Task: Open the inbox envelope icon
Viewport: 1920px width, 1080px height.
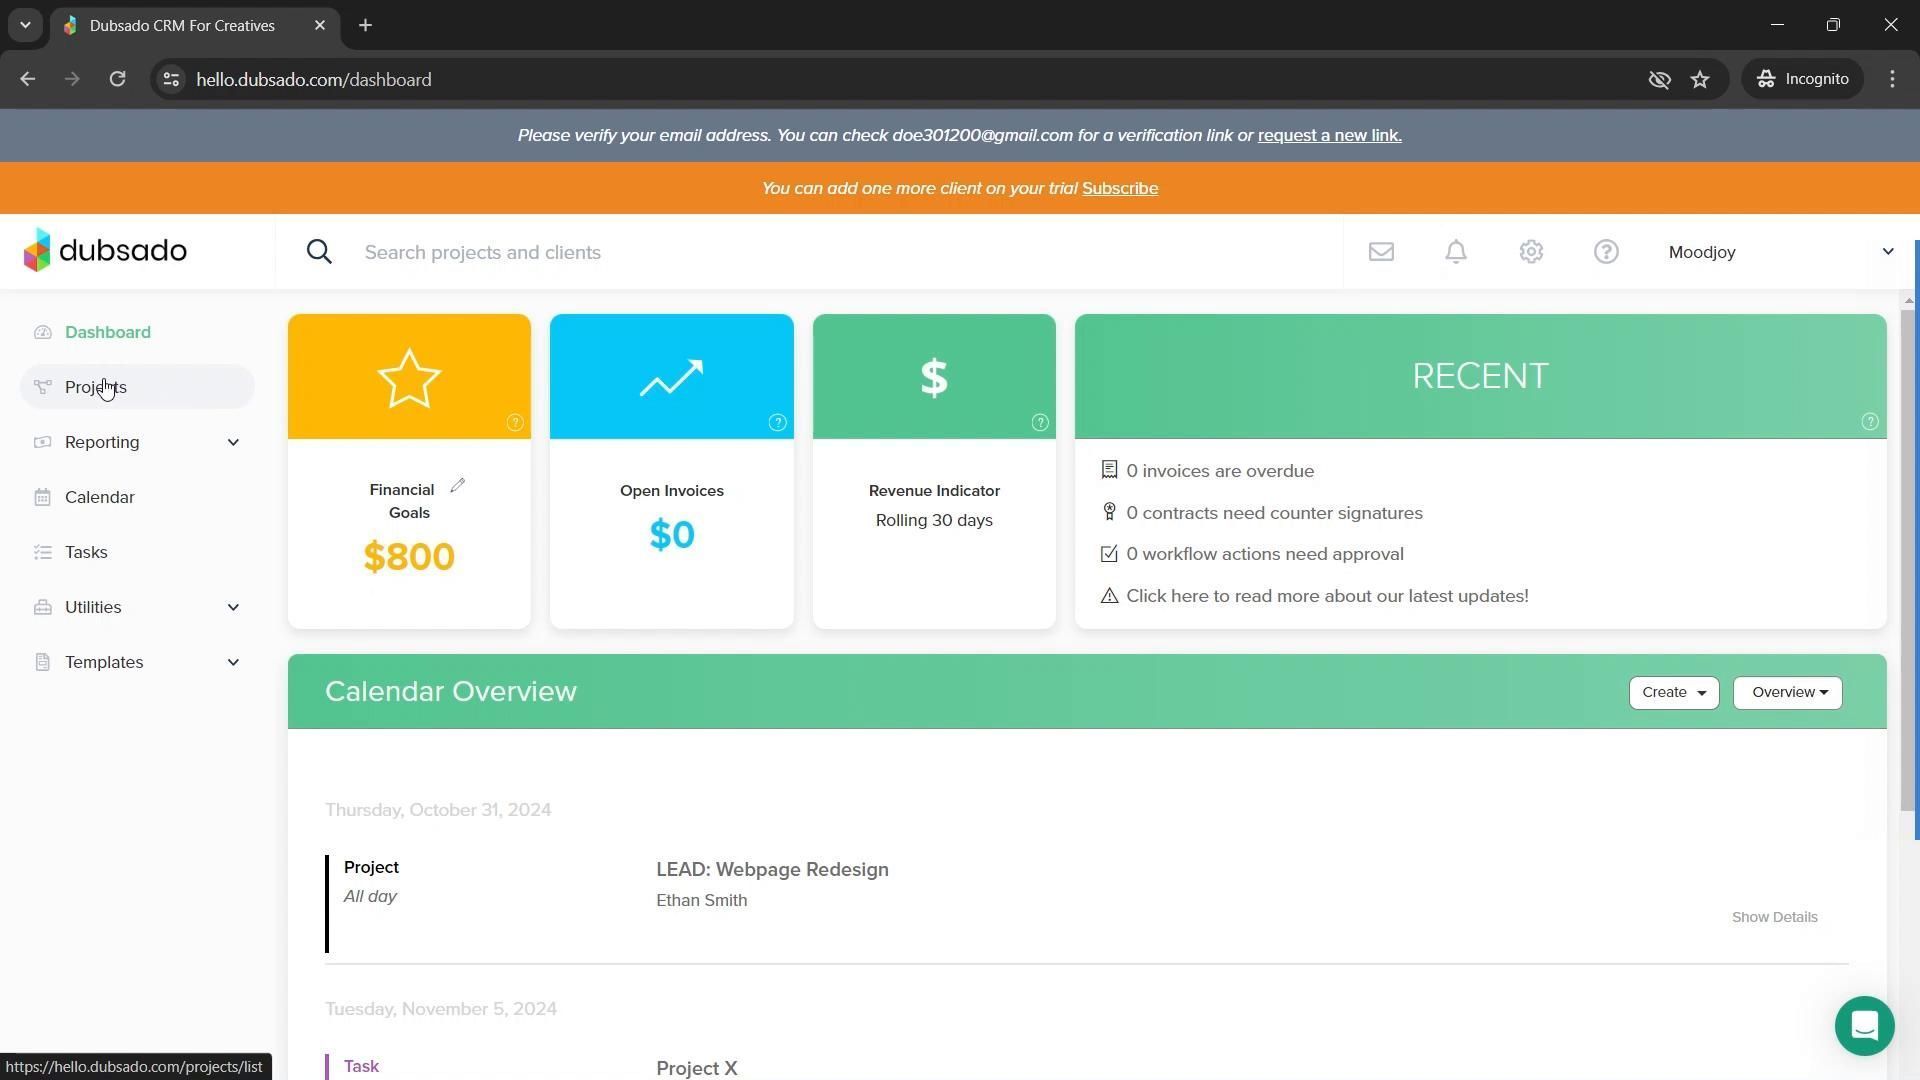Action: [x=1381, y=252]
